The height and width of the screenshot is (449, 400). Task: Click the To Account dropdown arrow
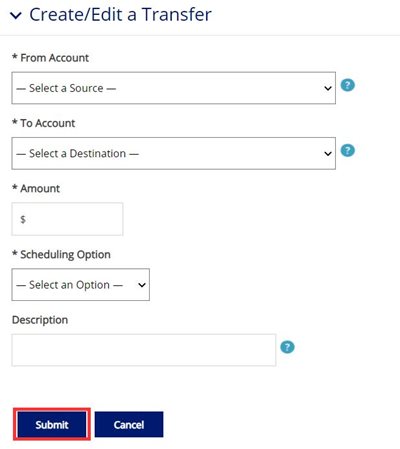(x=328, y=154)
